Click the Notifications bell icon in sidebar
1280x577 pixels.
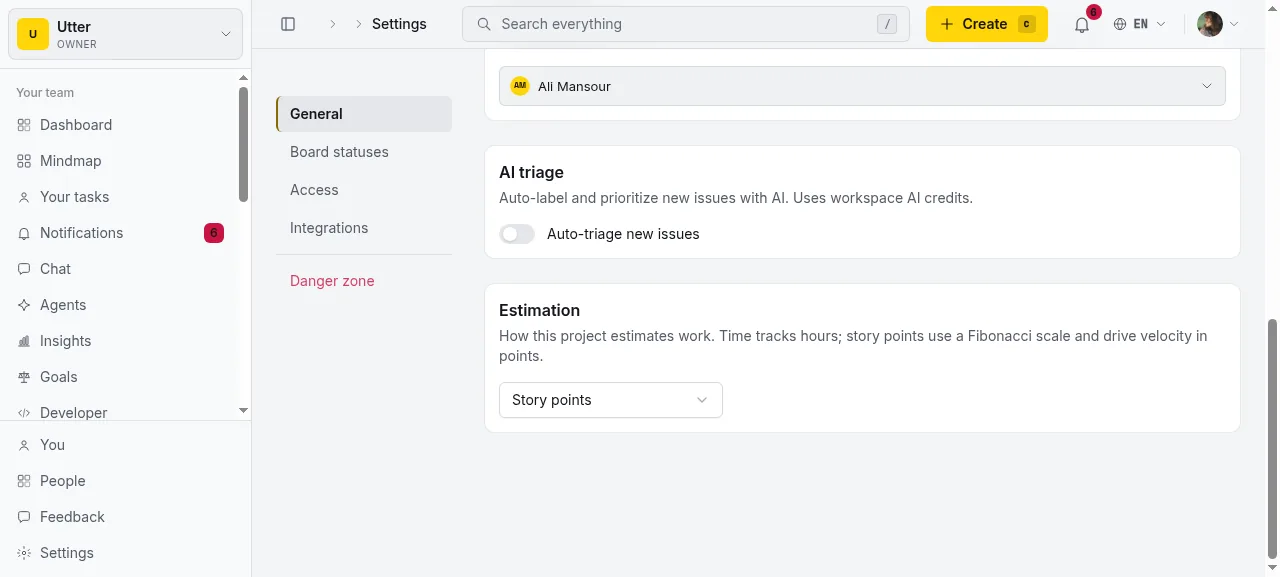coord(24,233)
